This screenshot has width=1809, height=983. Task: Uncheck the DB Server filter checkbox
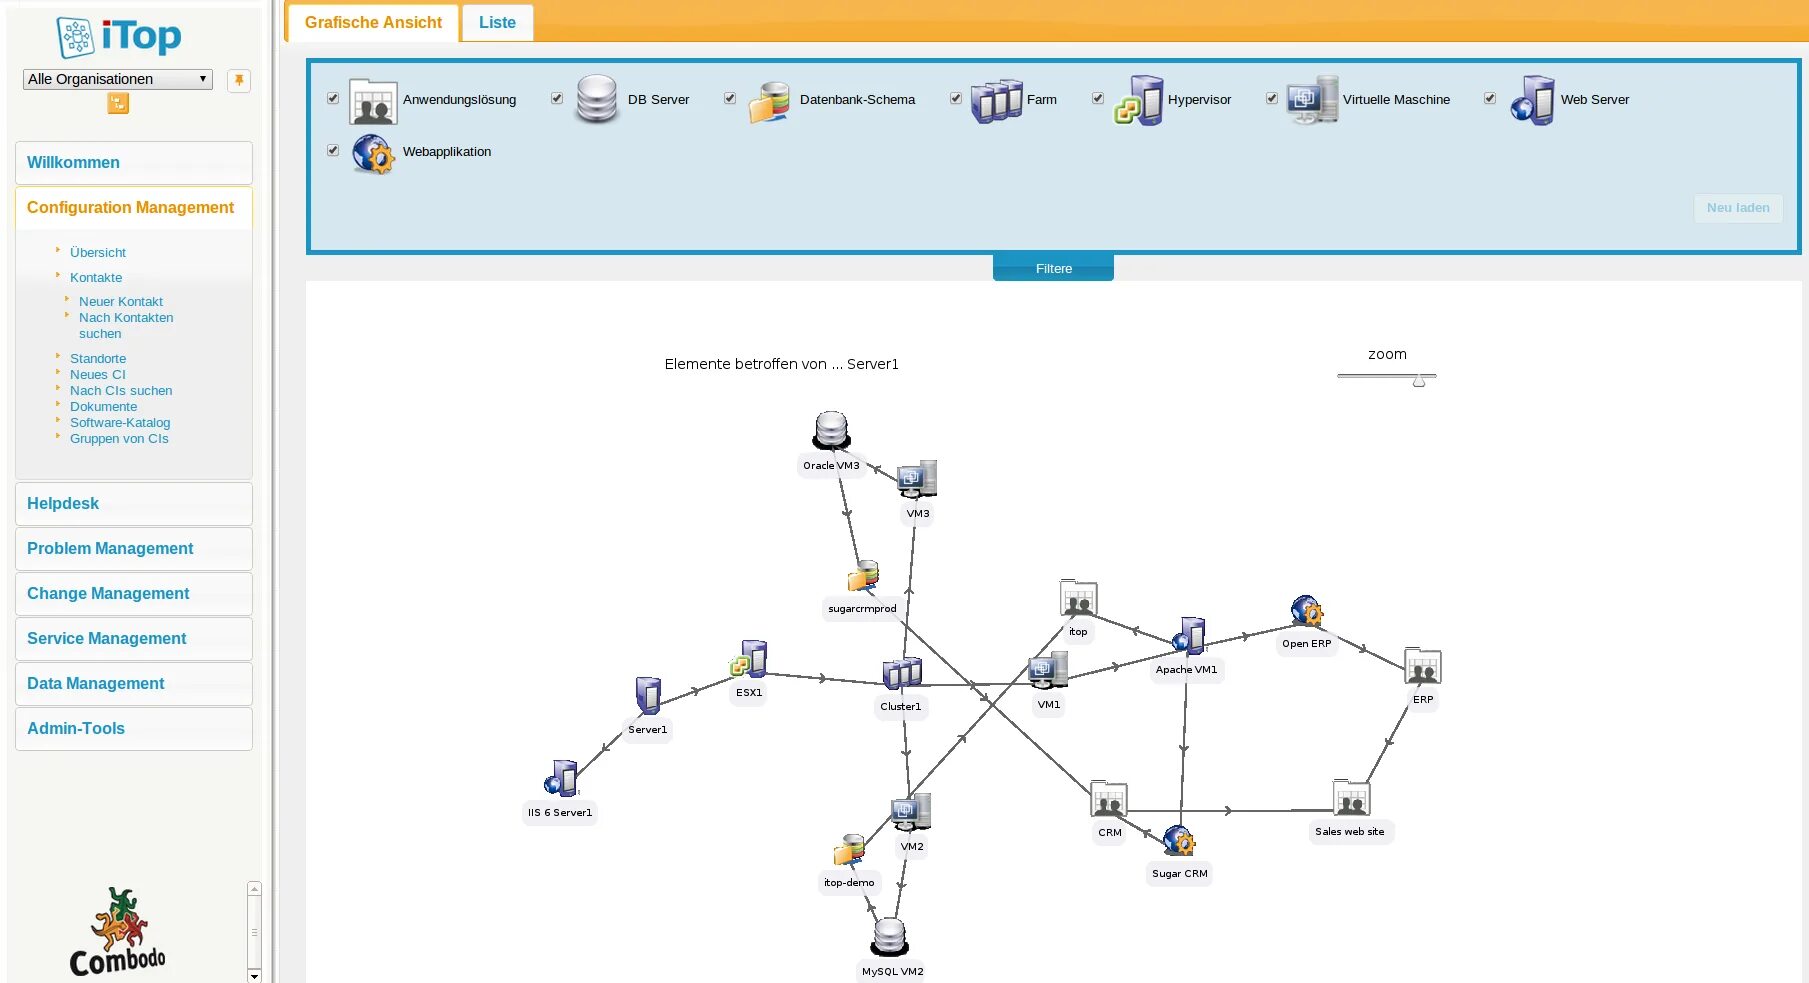[557, 98]
